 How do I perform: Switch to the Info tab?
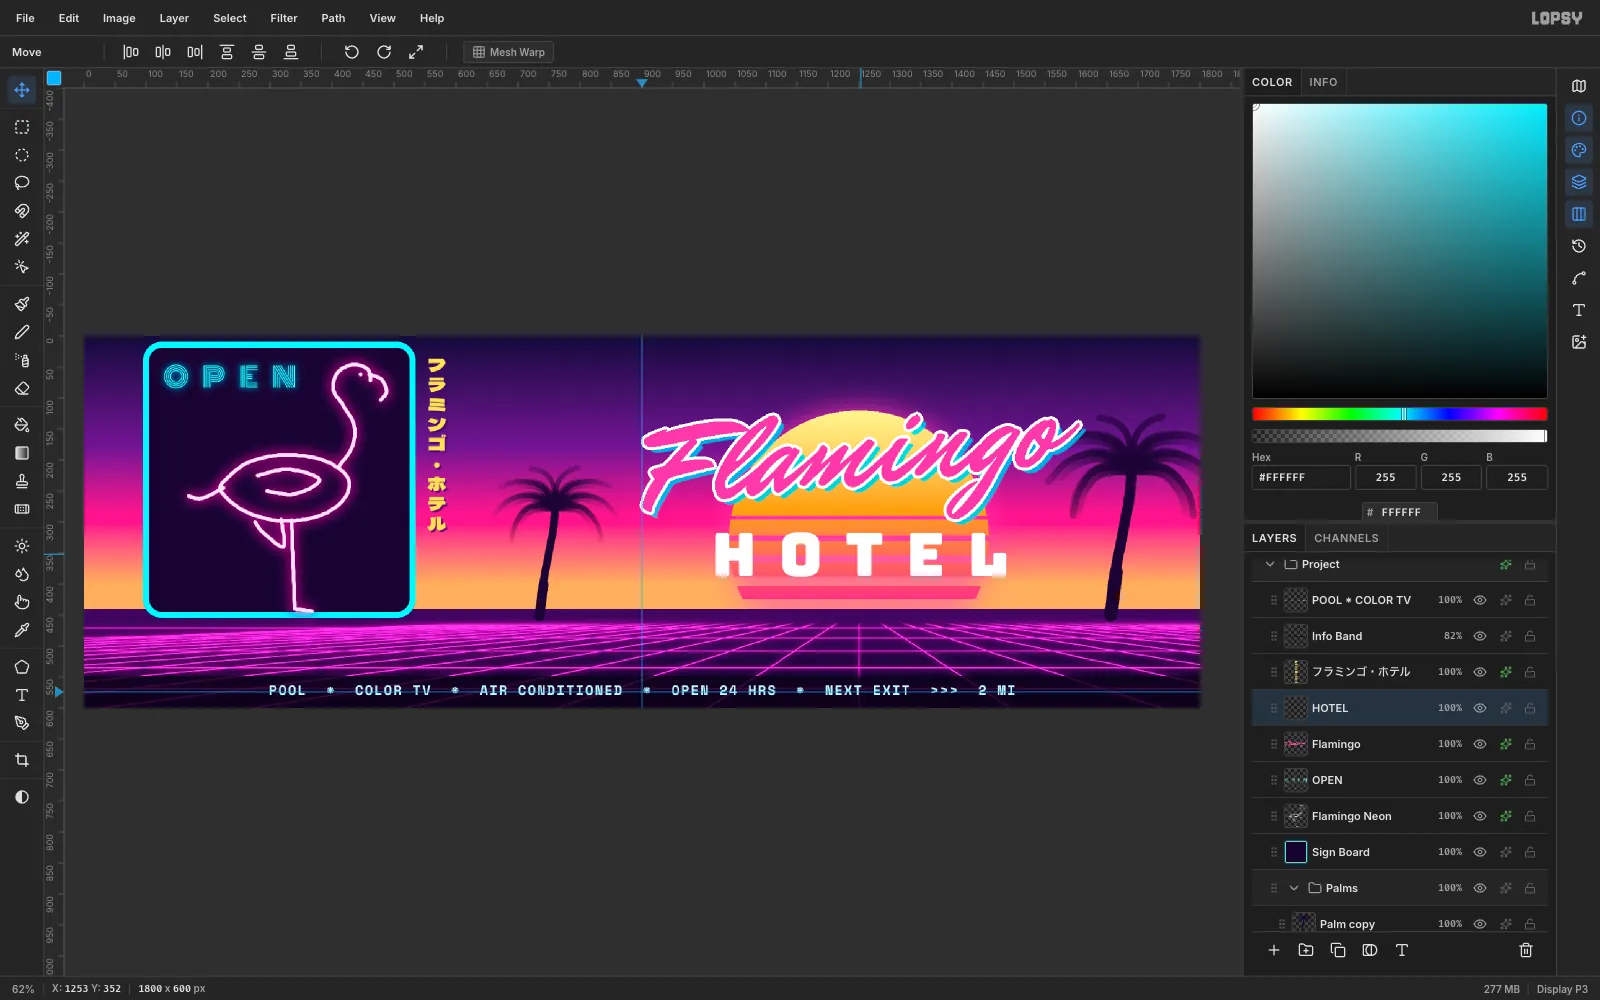point(1323,82)
